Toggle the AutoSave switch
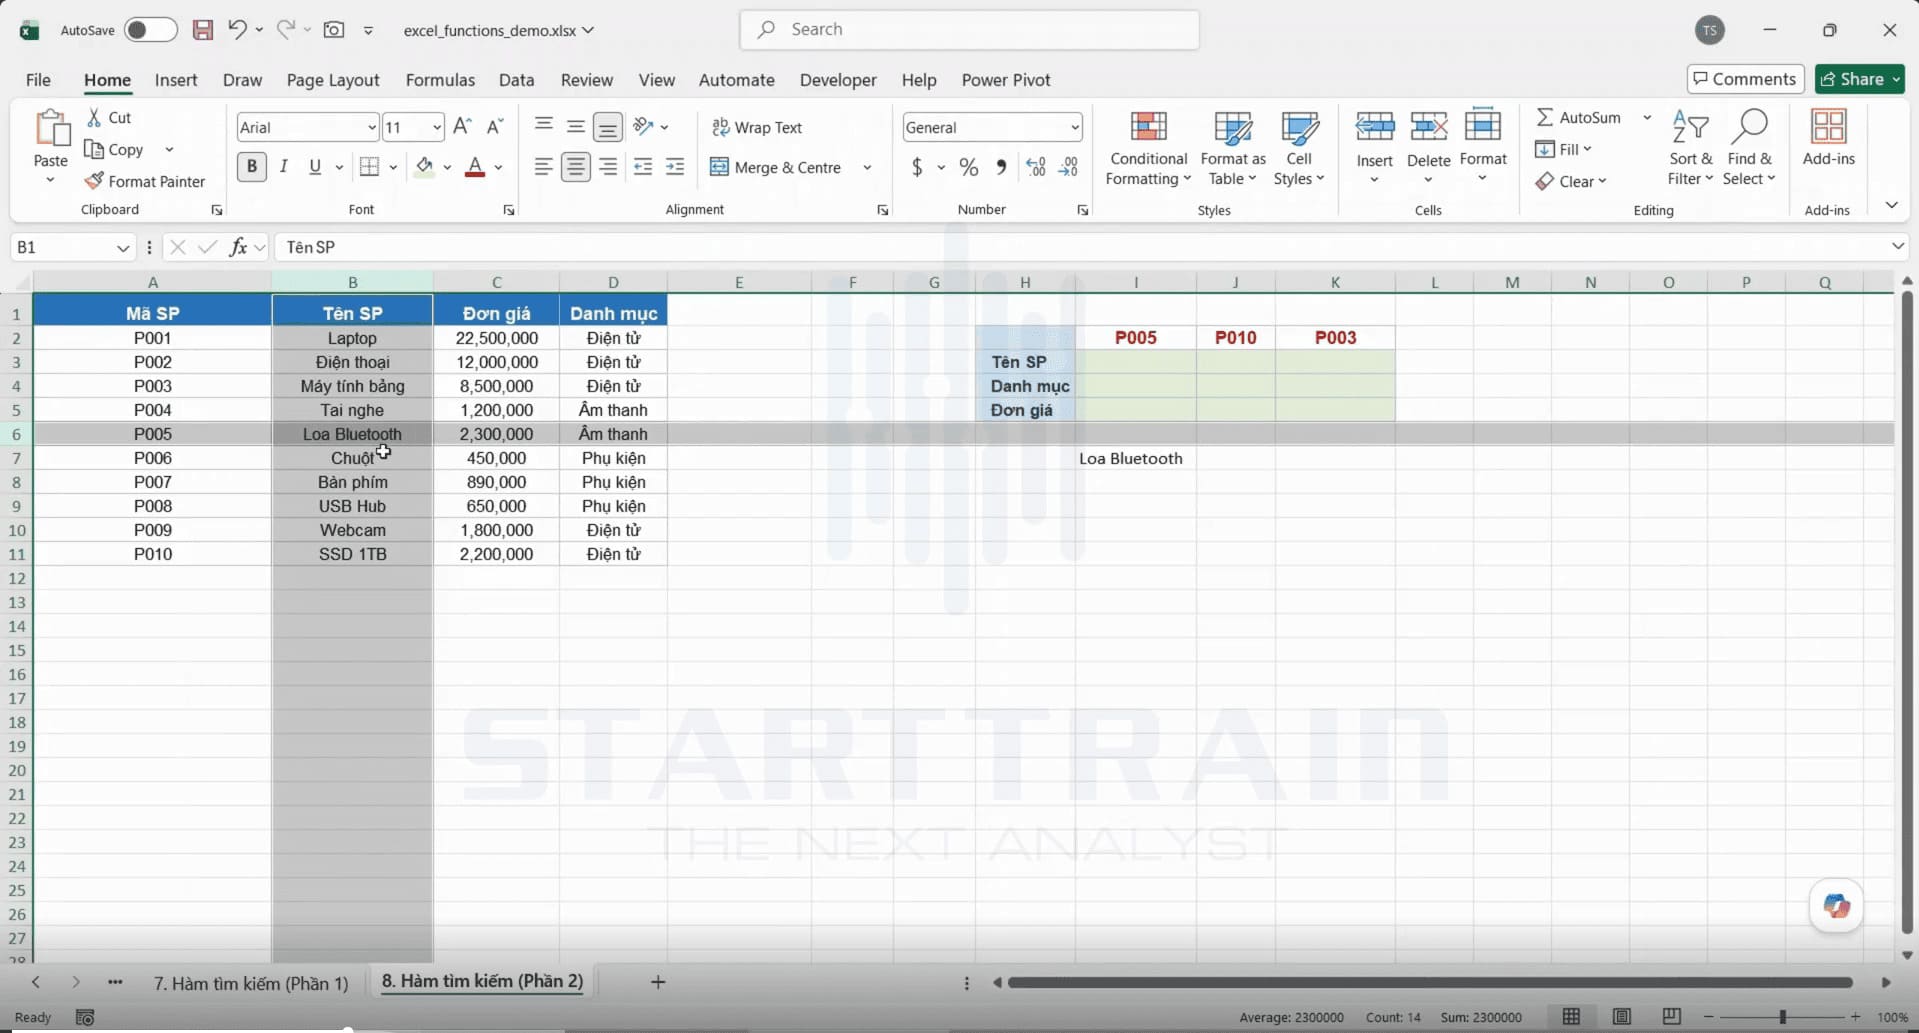 click(151, 30)
